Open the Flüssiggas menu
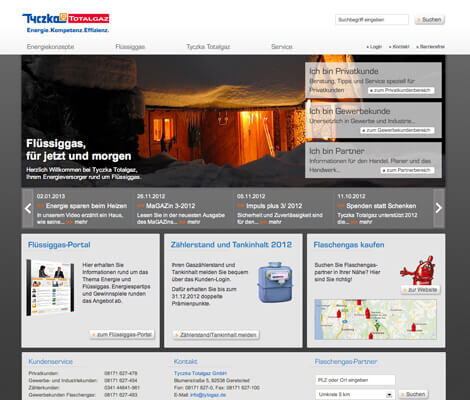 [x=130, y=47]
